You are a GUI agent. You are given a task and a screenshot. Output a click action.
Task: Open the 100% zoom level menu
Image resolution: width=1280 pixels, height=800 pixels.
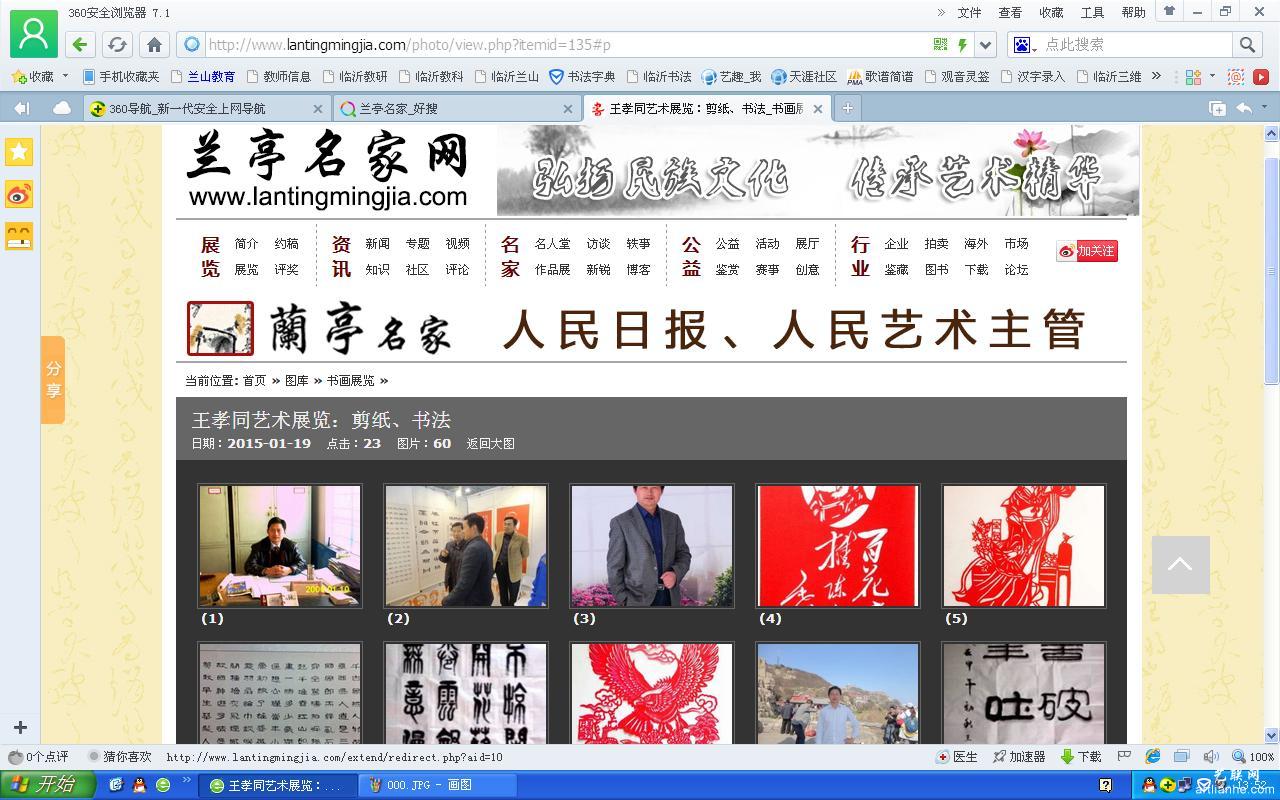coord(1254,757)
